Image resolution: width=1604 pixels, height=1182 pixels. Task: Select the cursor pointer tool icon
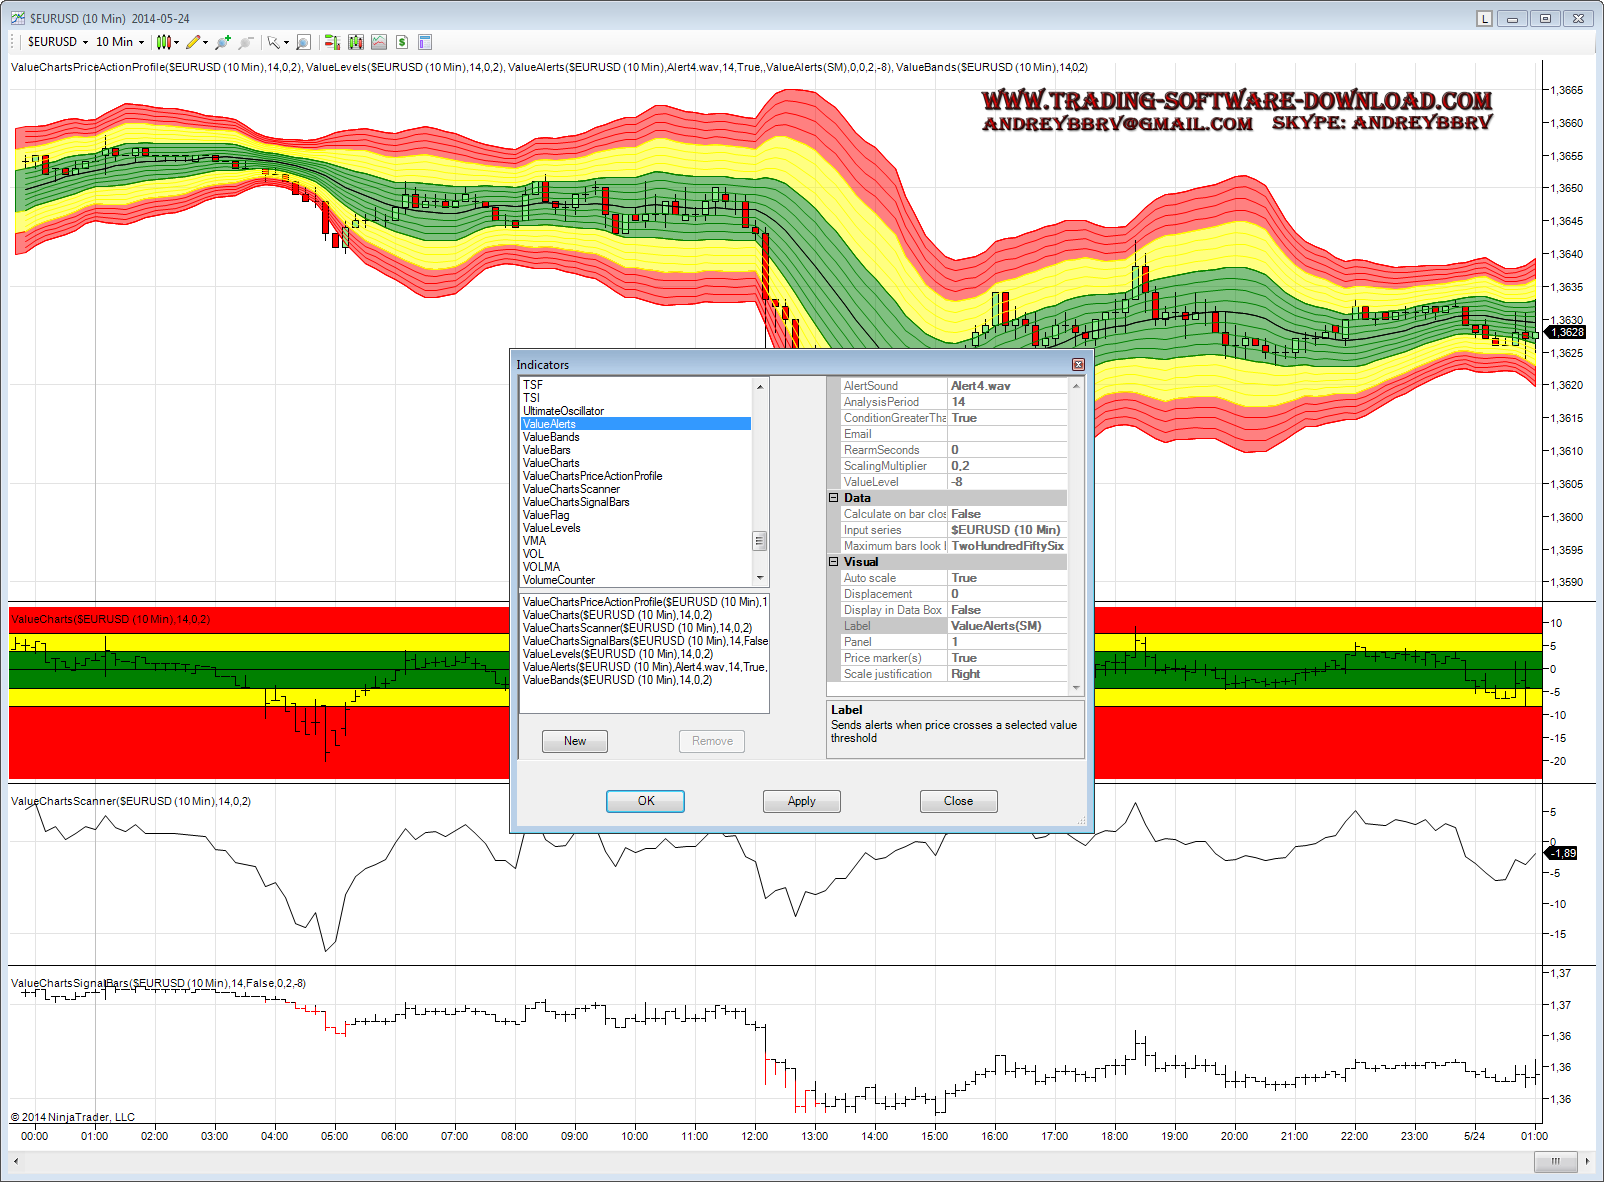pos(273,42)
